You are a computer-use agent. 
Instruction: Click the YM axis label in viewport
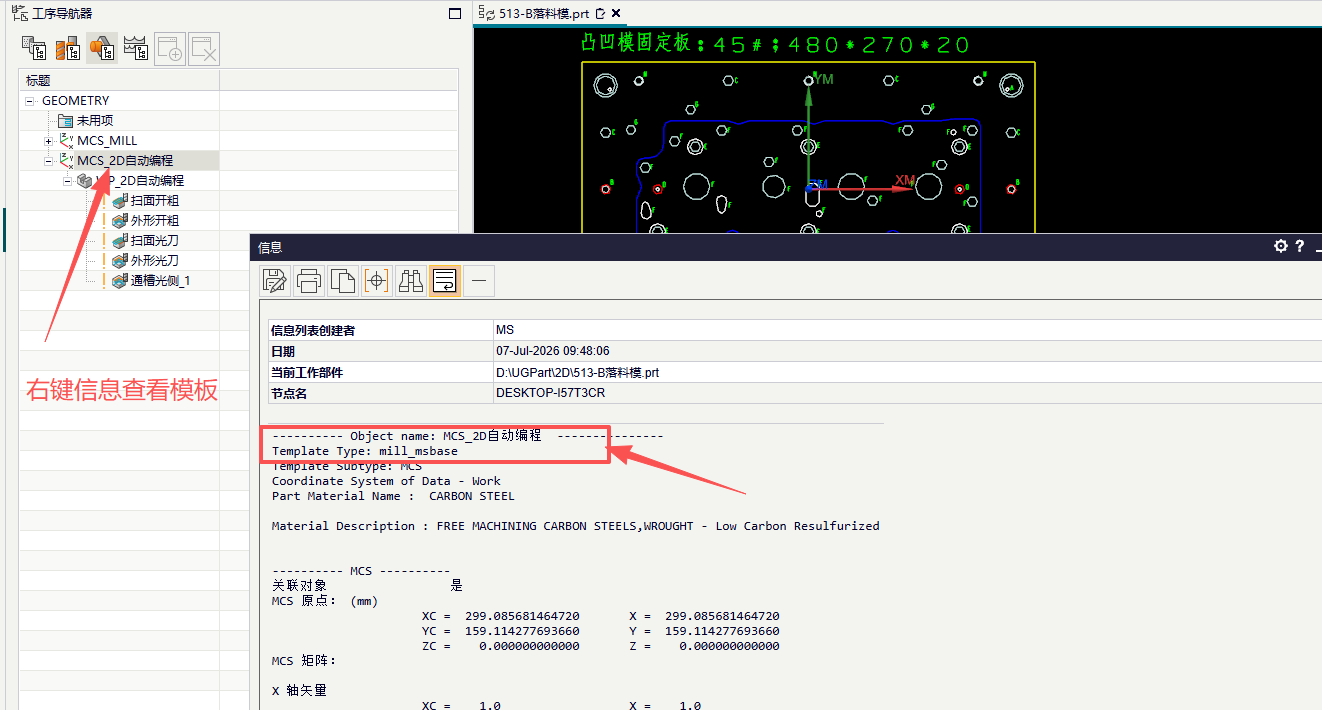824,78
